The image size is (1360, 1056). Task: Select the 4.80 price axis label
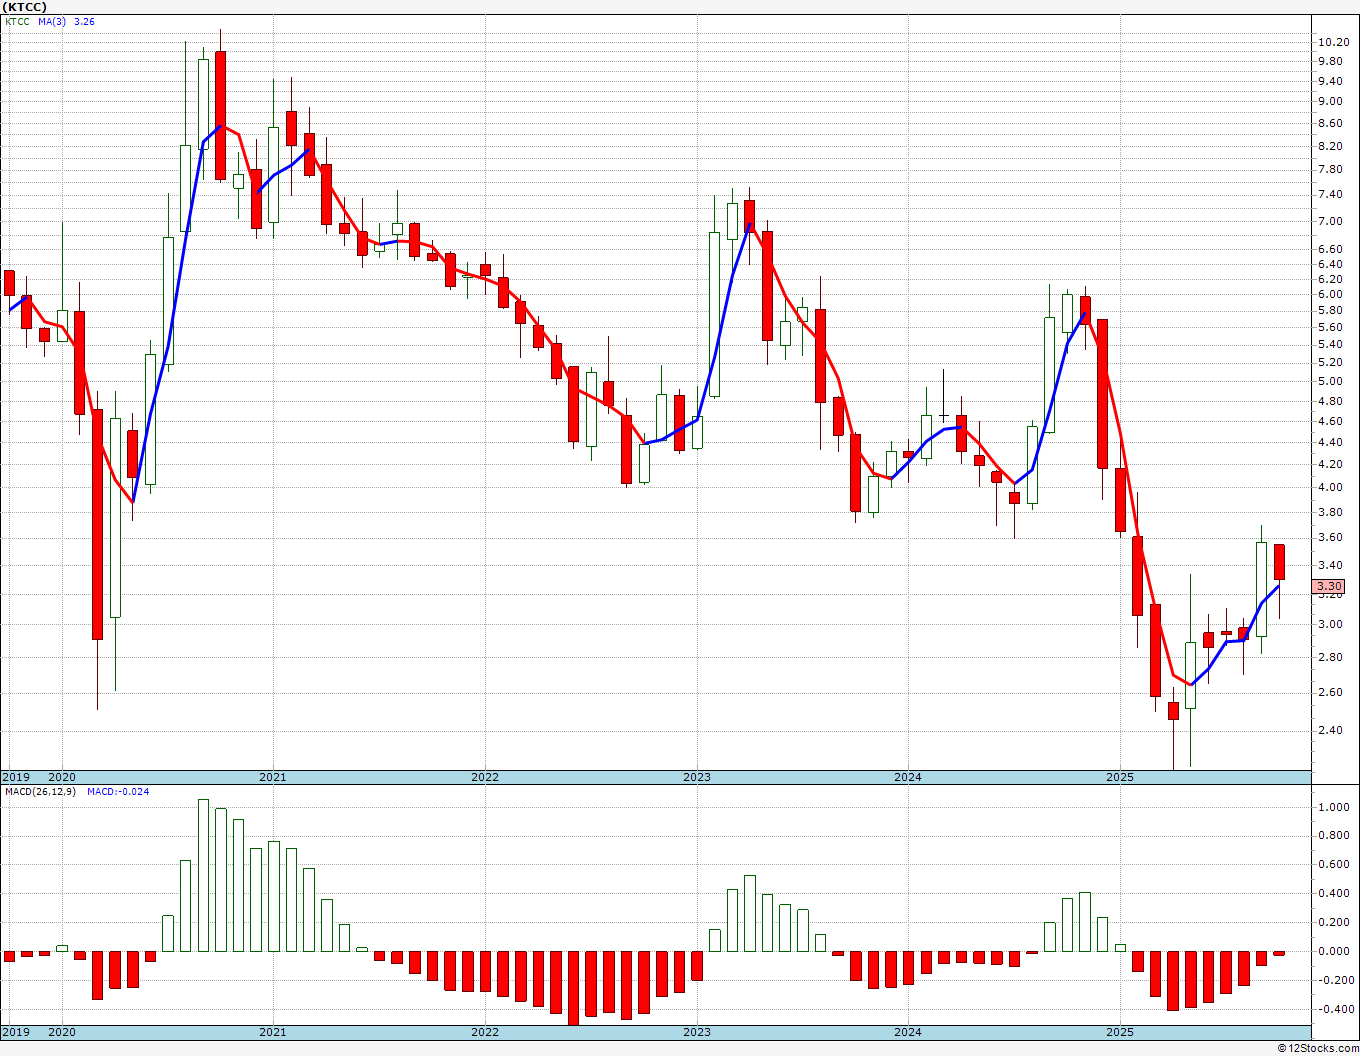pos(1330,401)
